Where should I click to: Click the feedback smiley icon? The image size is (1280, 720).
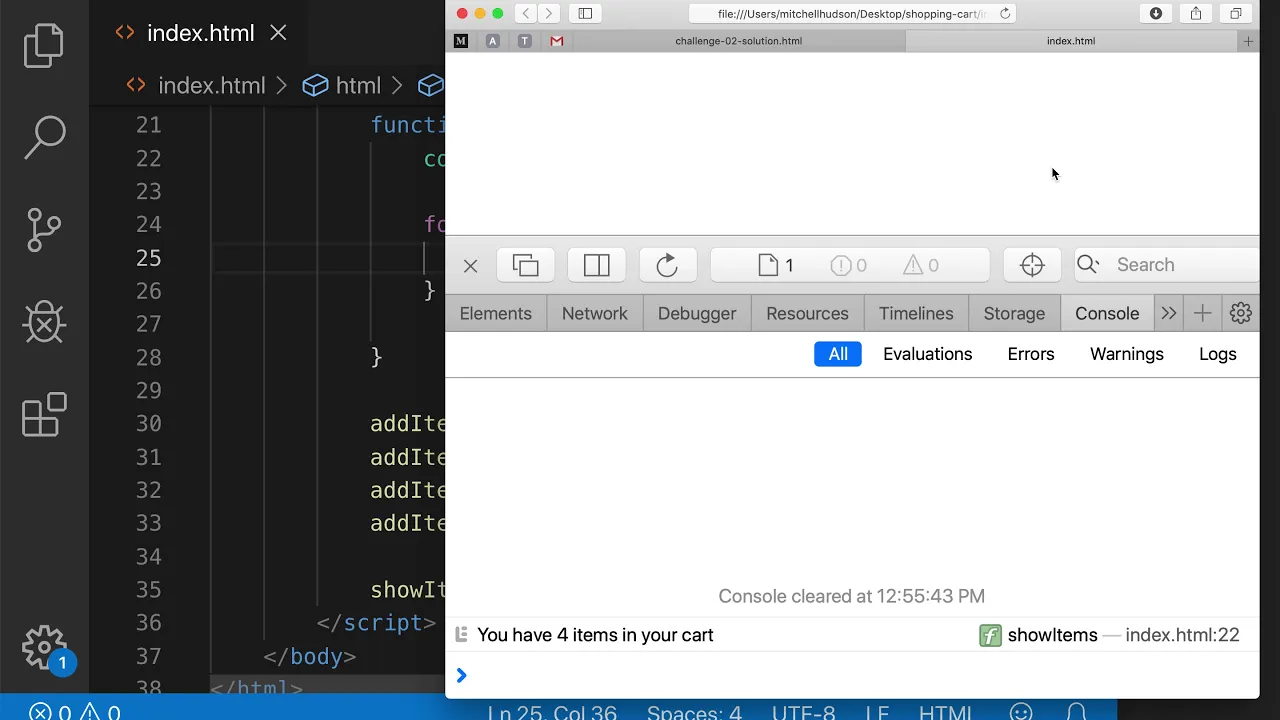(x=1021, y=712)
